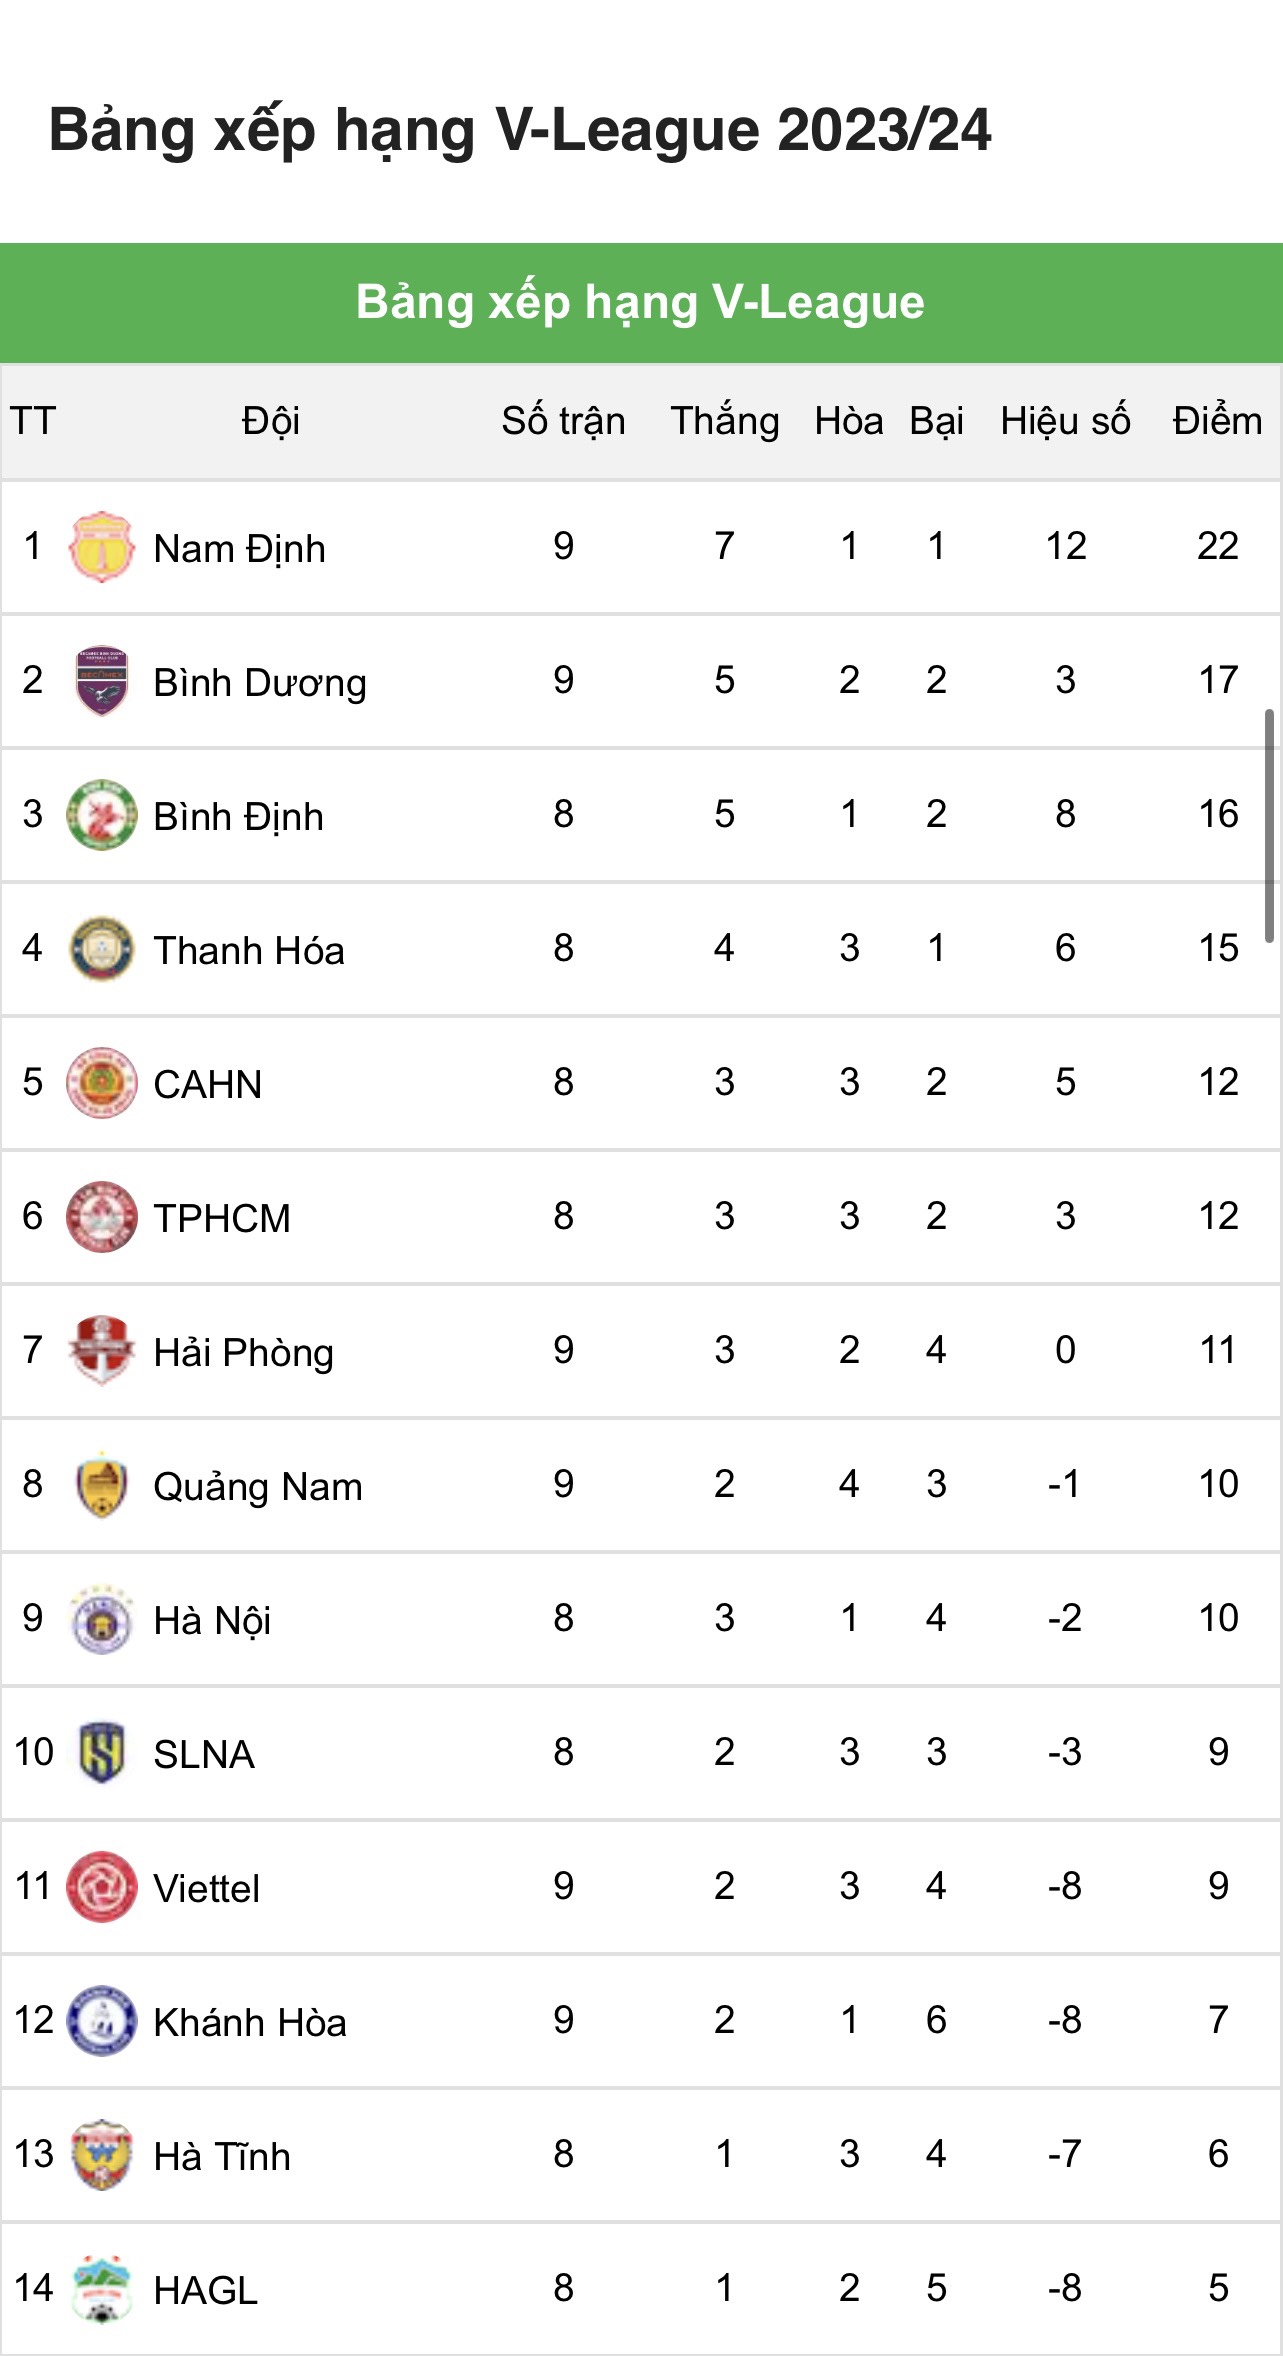This screenshot has height=2356, width=1283.
Task: Click the Bình Dương club crest
Action: click(101, 681)
